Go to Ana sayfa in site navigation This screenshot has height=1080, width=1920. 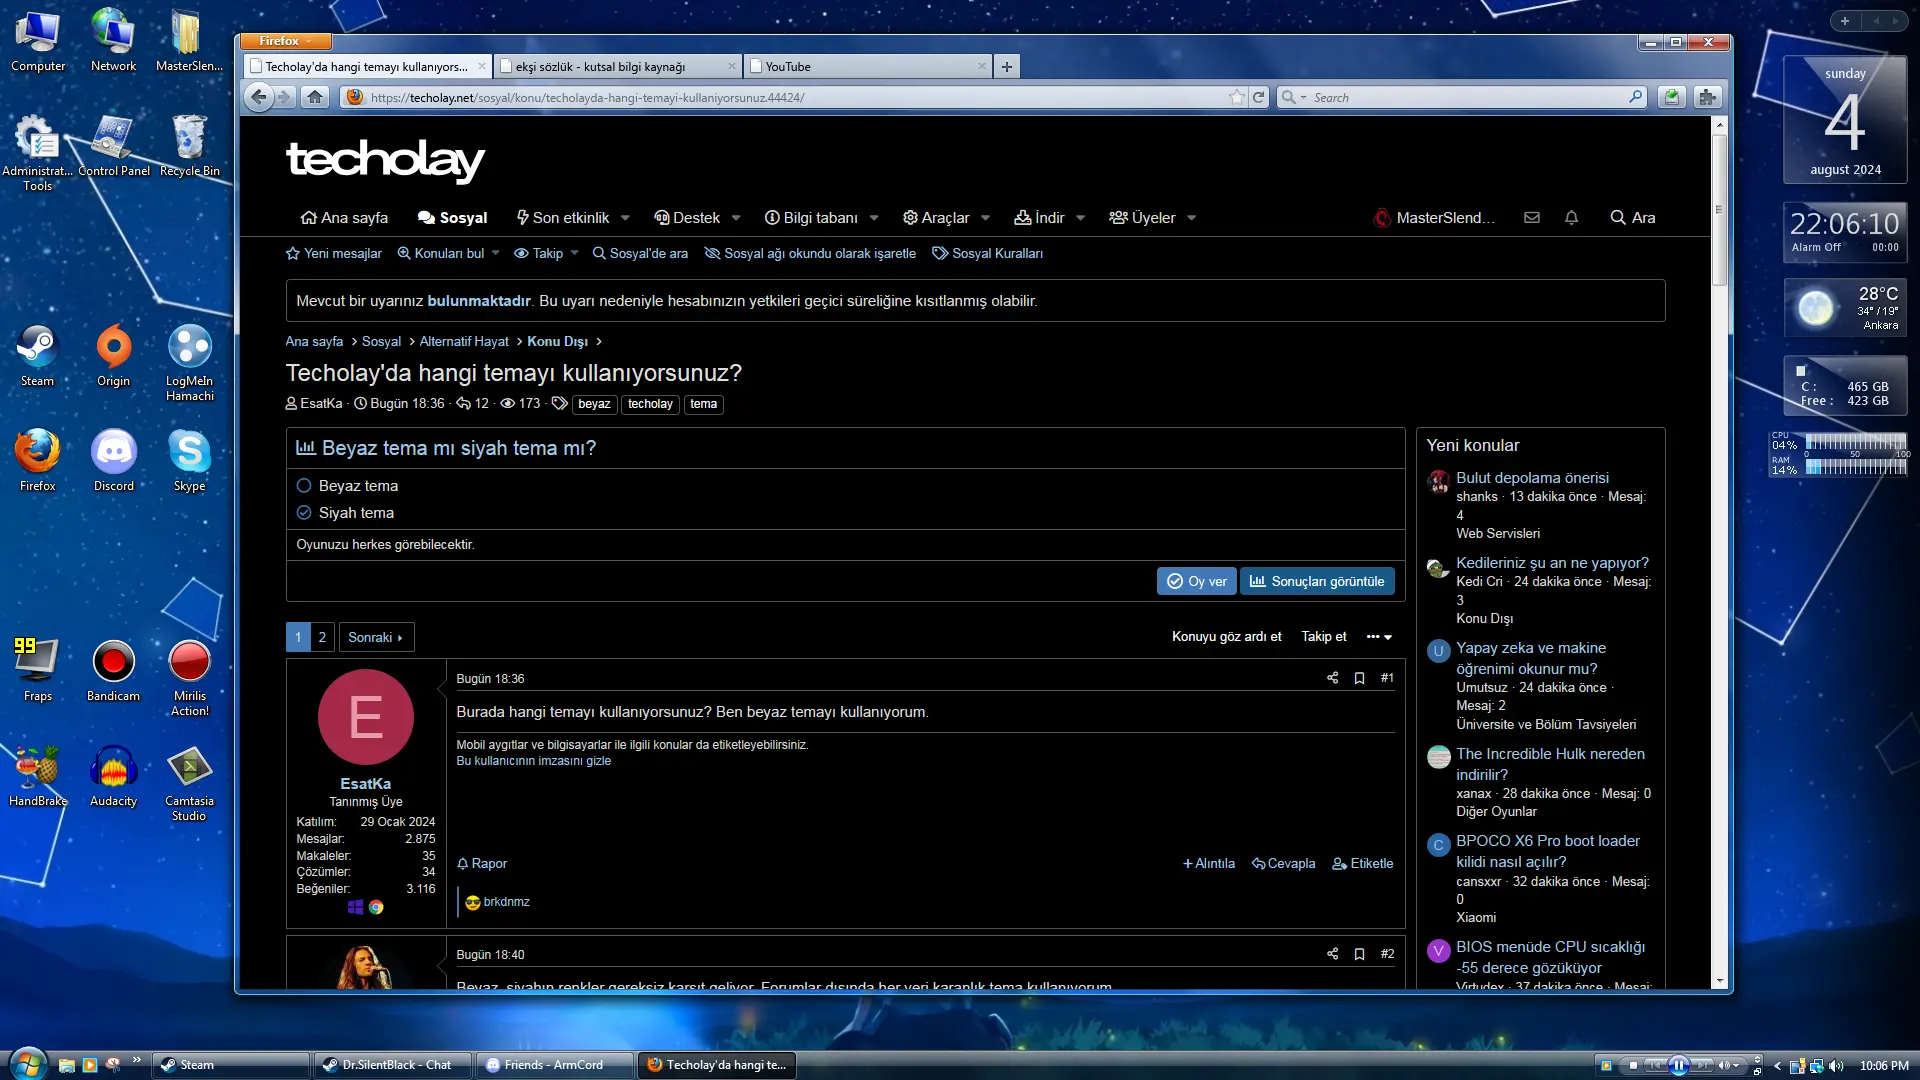[x=344, y=218]
